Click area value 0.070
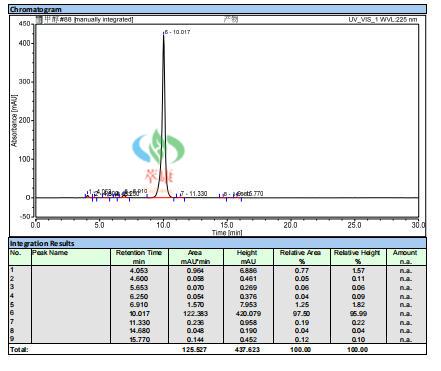The image size is (441, 371). pyautogui.click(x=195, y=288)
